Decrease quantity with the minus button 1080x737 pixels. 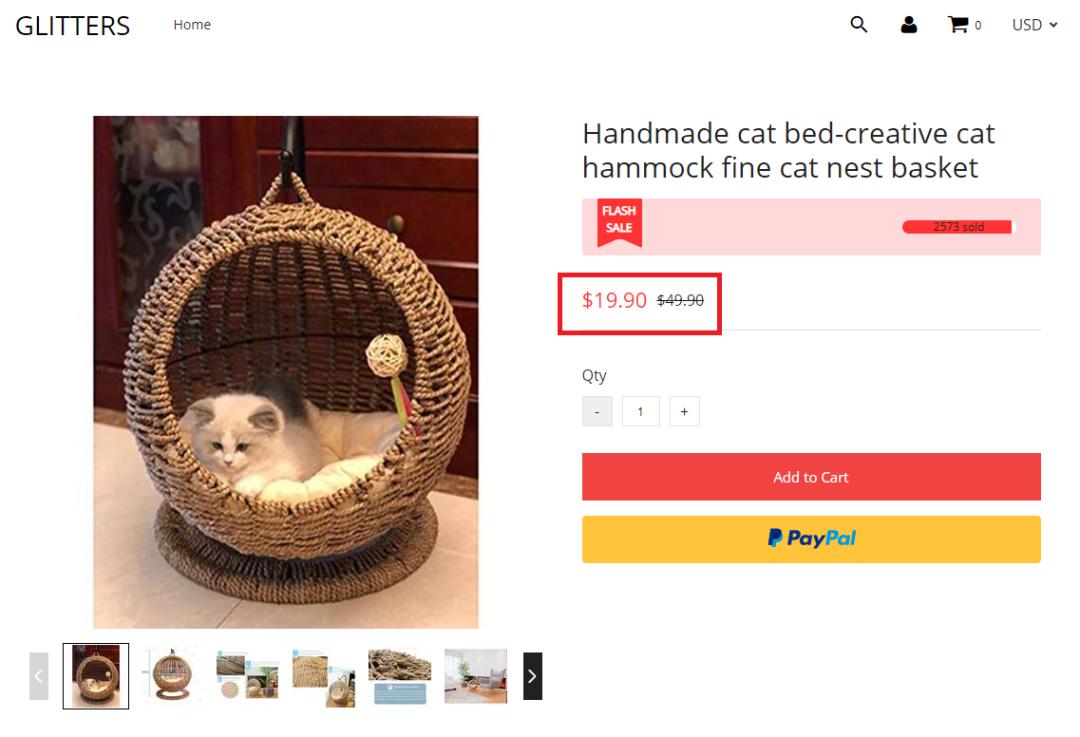597,412
